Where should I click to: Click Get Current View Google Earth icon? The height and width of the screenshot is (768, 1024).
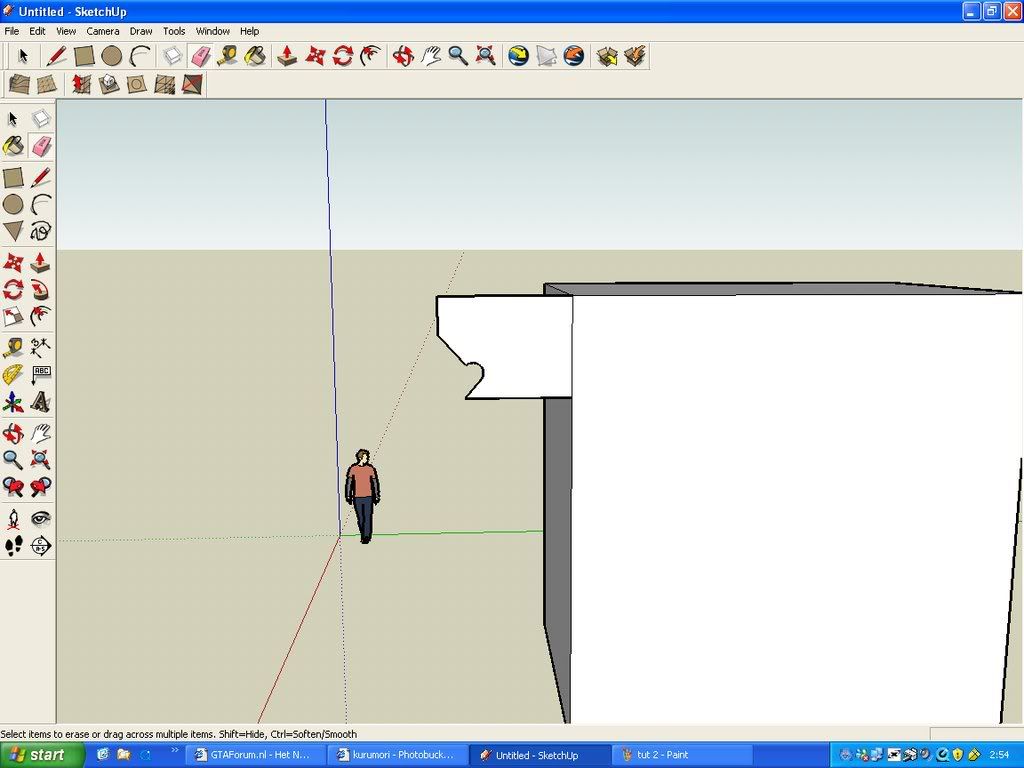(519, 56)
